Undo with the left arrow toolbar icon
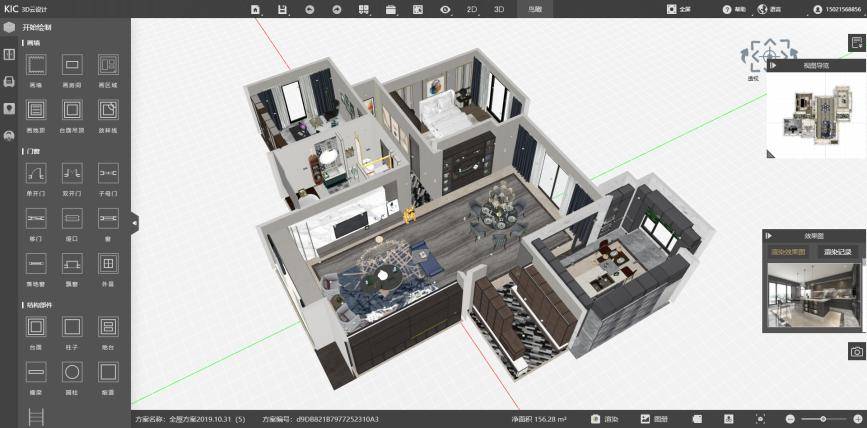The width and height of the screenshot is (867, 428). point(310,9)
